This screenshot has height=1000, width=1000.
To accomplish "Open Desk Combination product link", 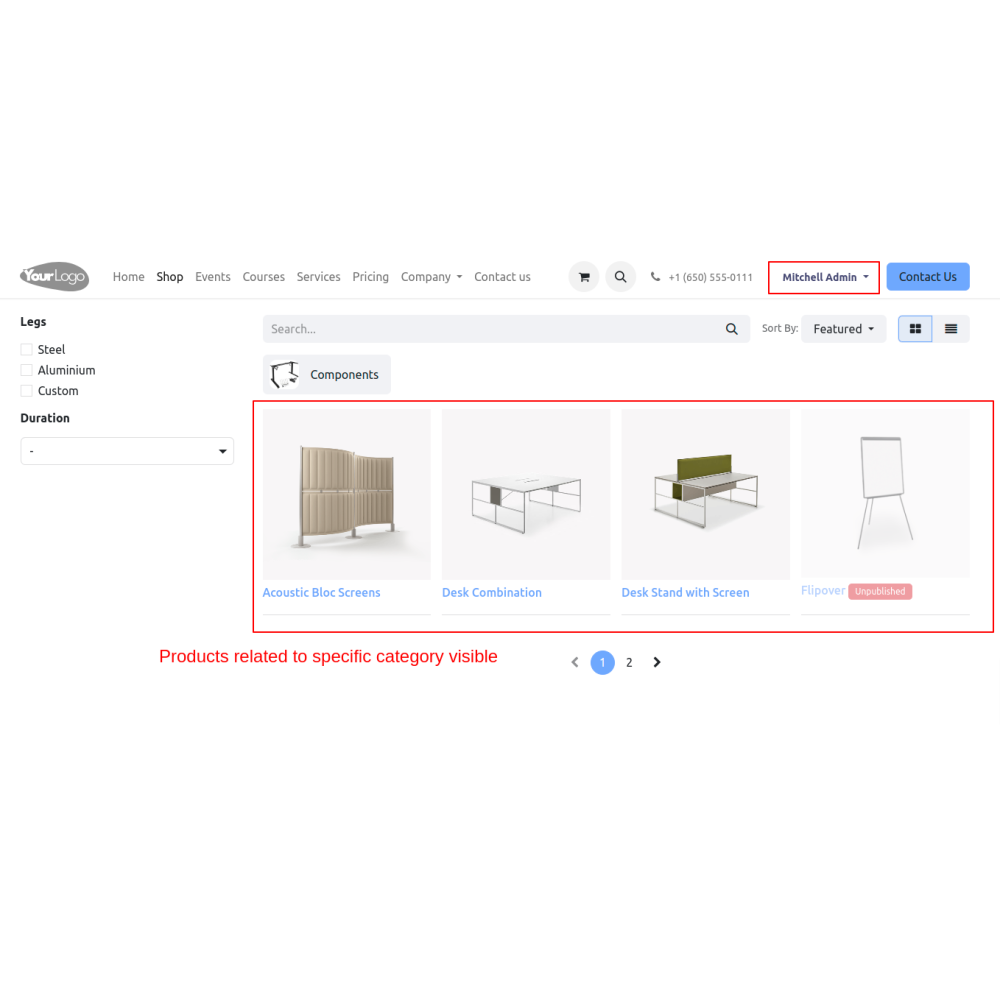I will (x=492, y=592).
